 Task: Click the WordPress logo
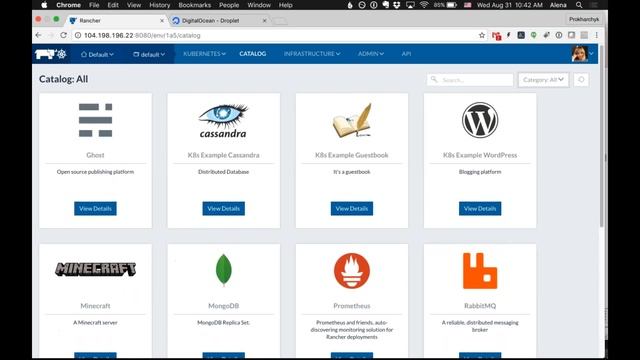[480, 120]
